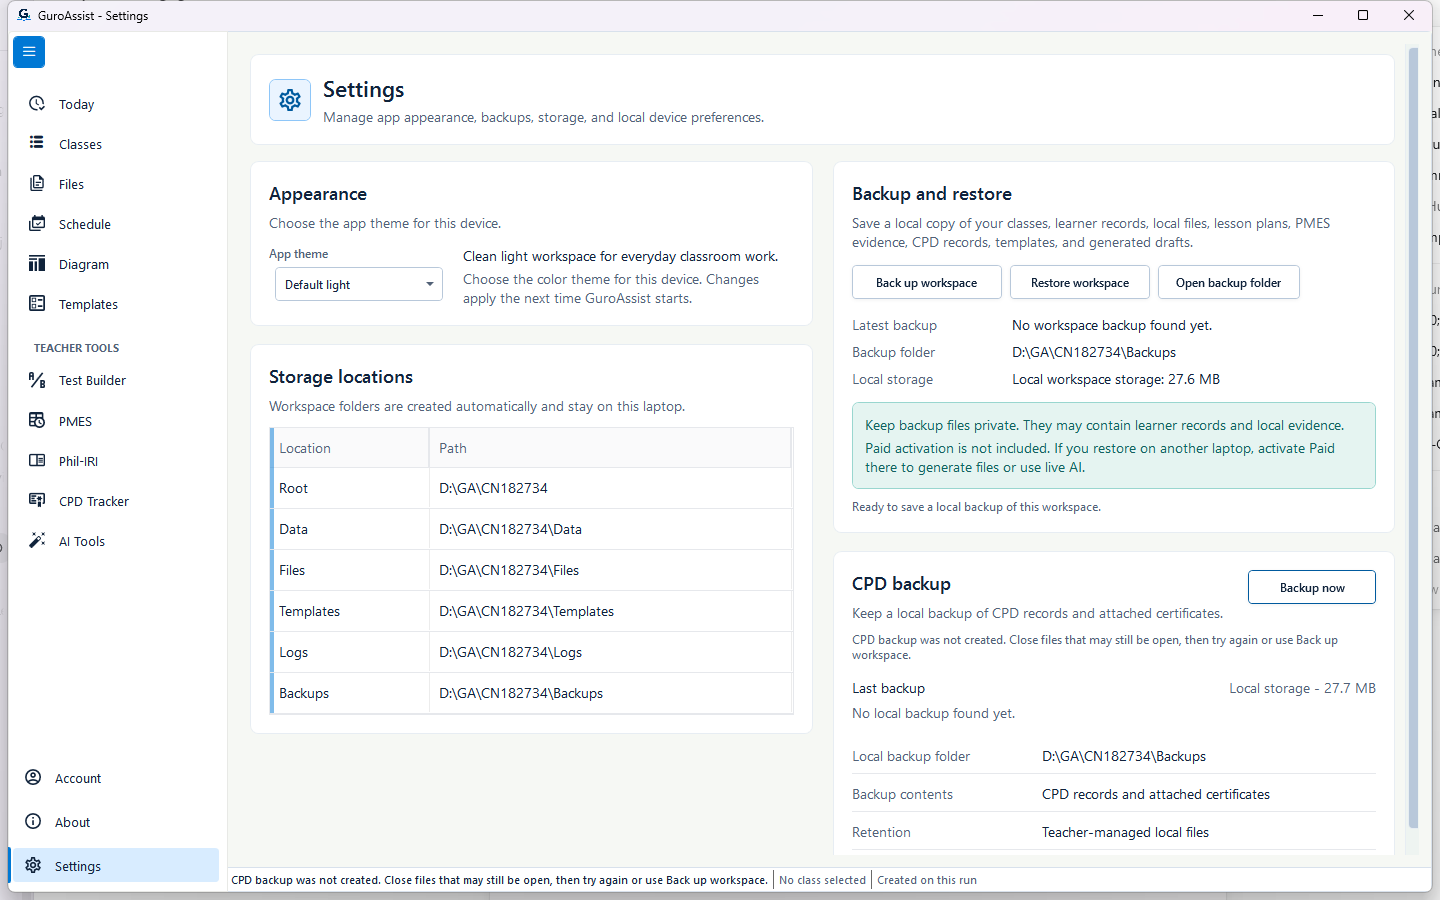Select the Logs location row
1440x900 pixels.
532,652
